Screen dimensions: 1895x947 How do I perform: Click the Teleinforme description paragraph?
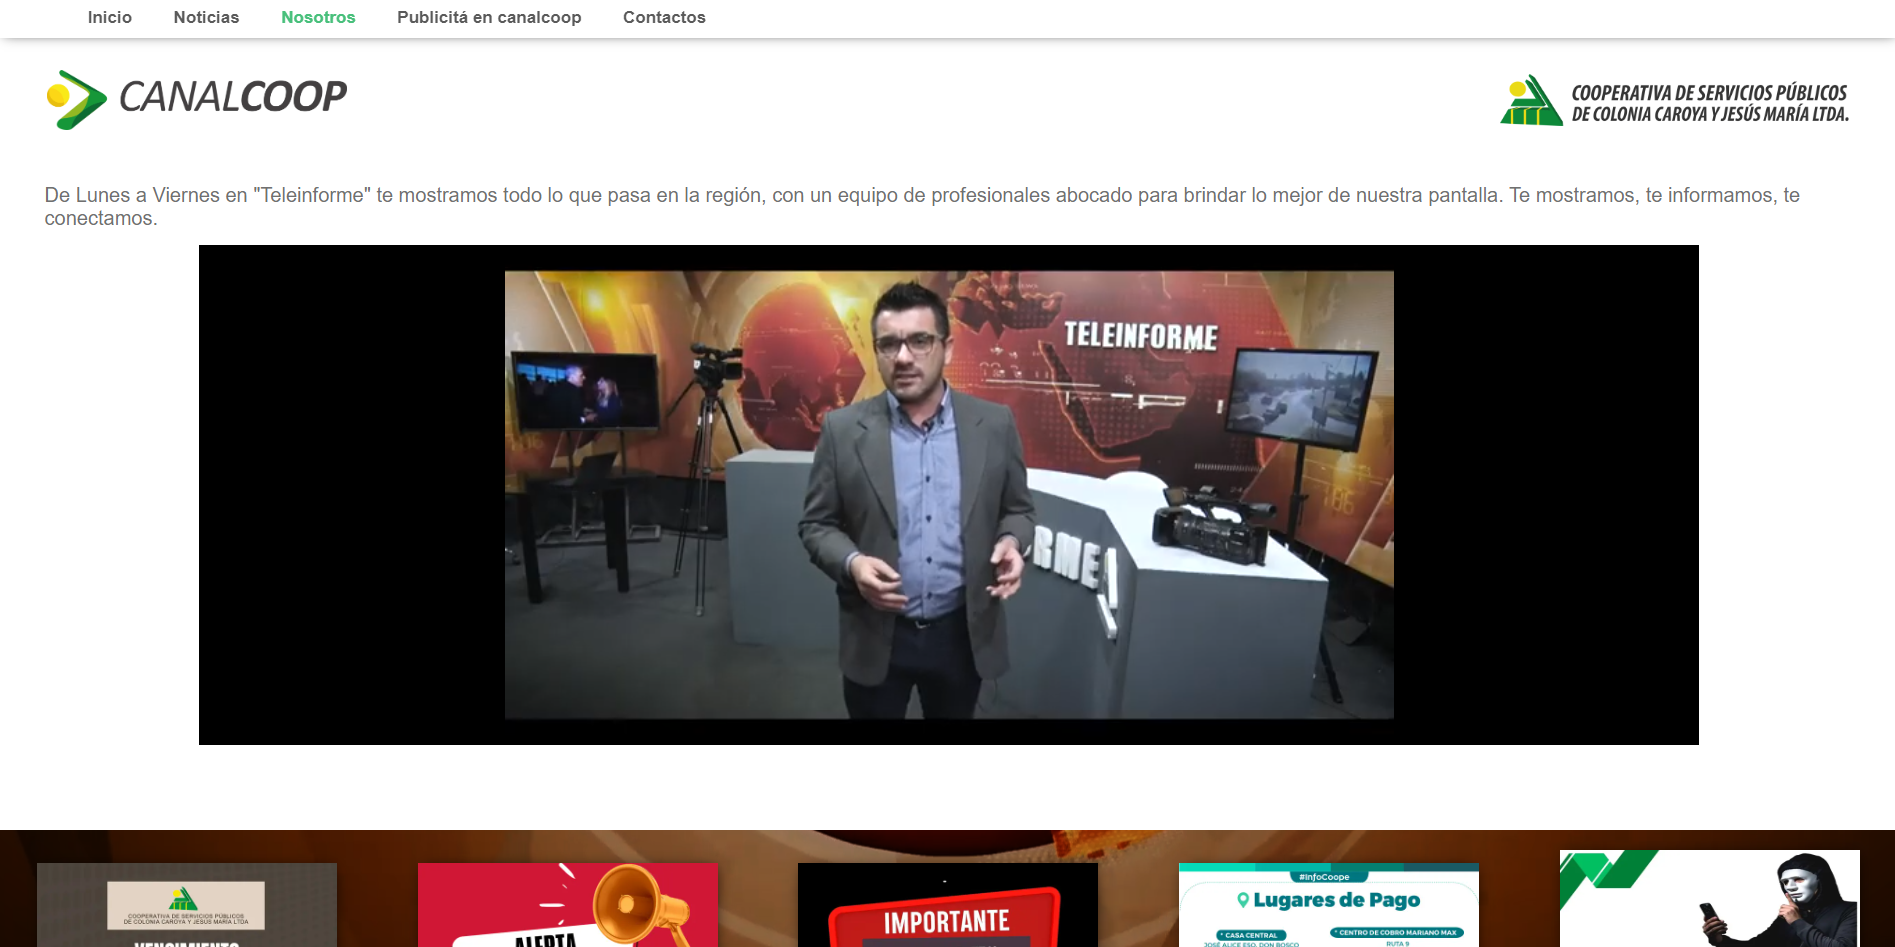[922, 207]
